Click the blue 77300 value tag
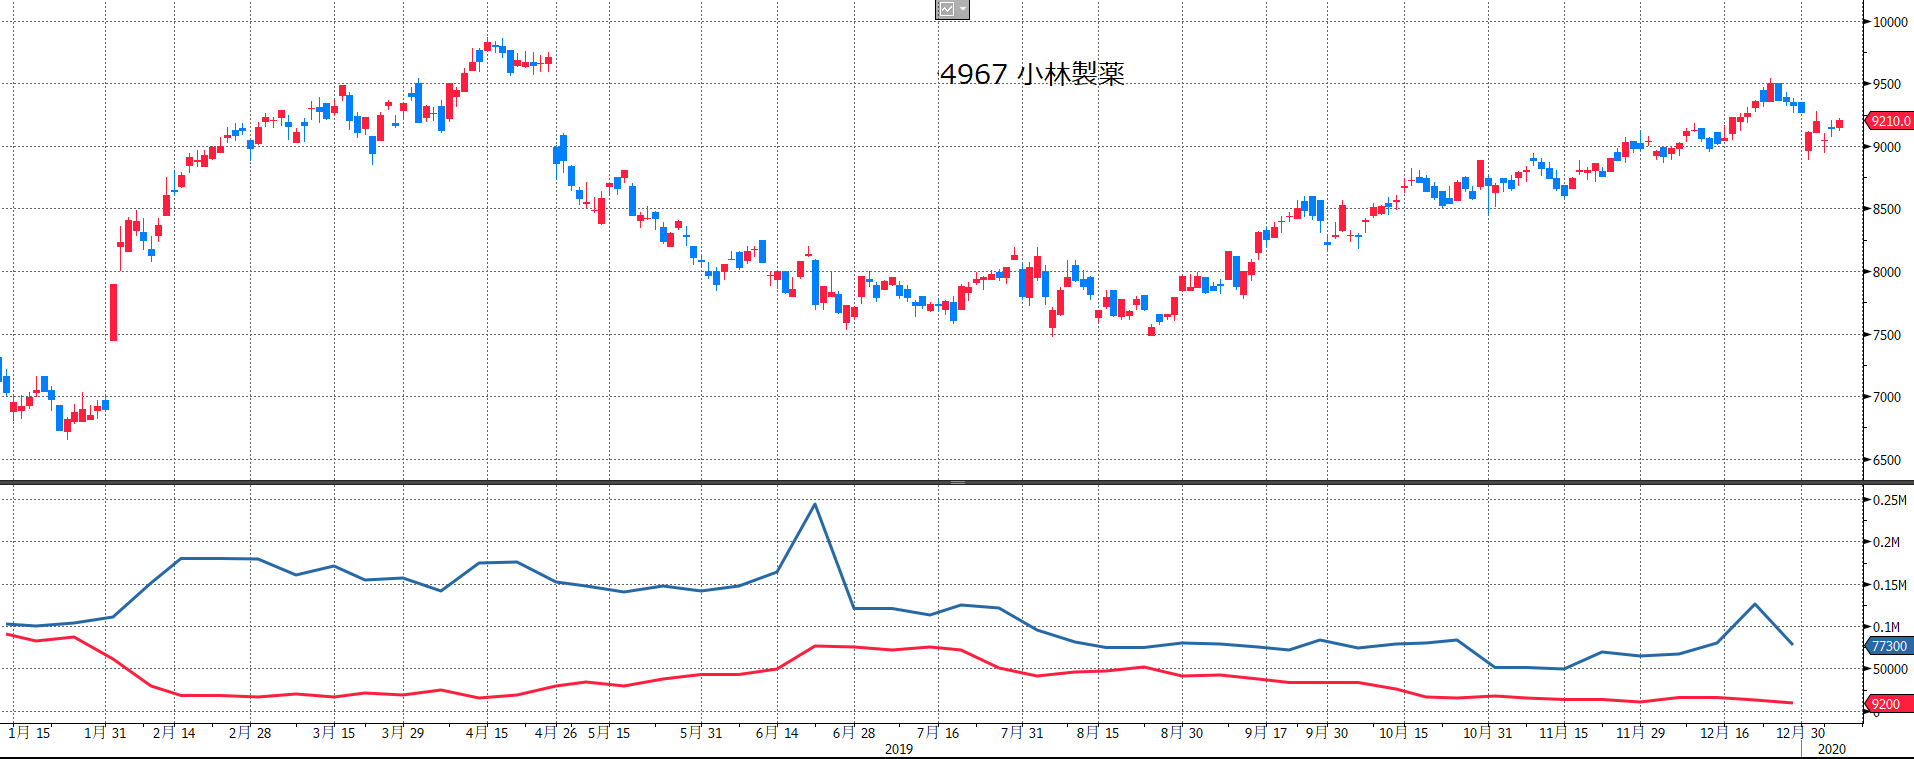Screen dimensions: 1914x759 pos(1889,646)
